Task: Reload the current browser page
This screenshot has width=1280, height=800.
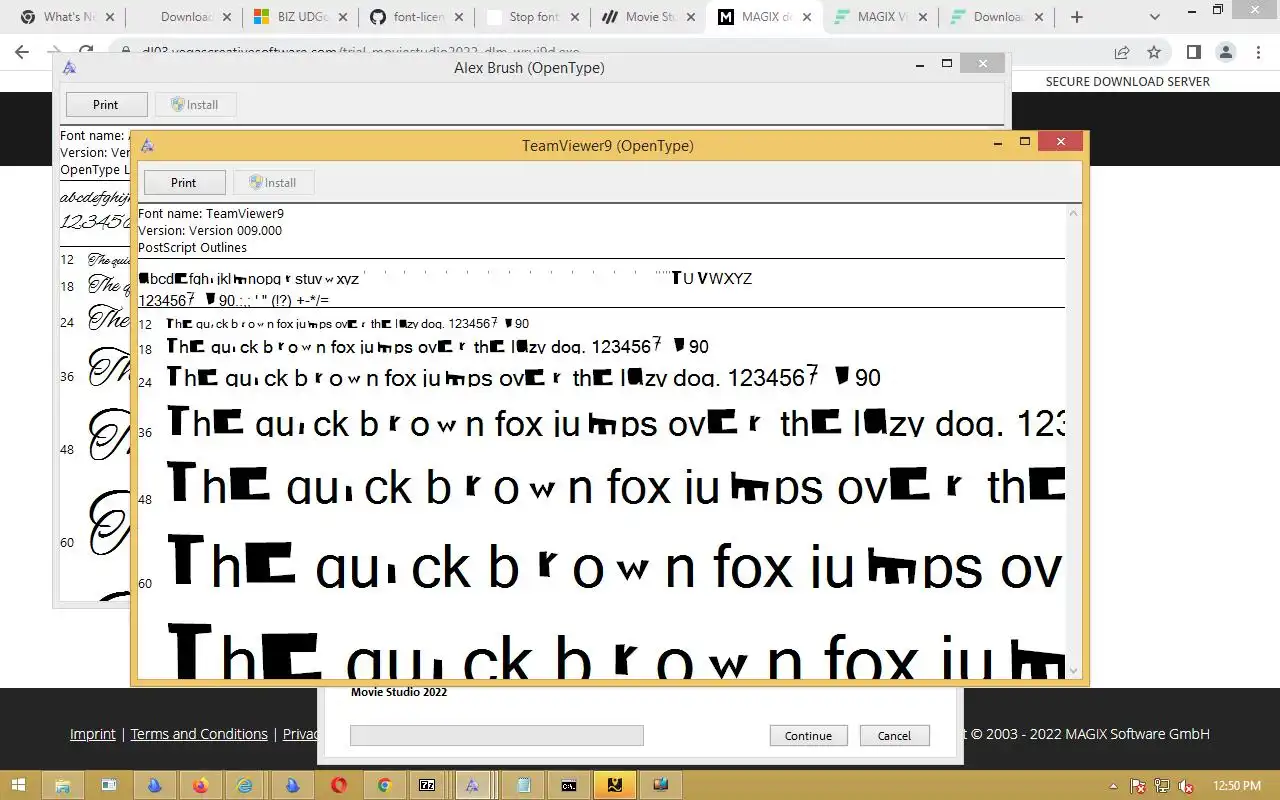Action: [x=86, y=52]
